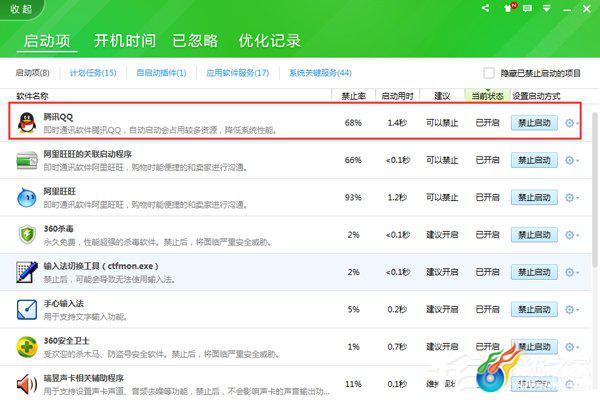Click 瑞昱声卡相关辅助程序 name text
This screenshot has width=600, height=400.
tap(84, 378)
